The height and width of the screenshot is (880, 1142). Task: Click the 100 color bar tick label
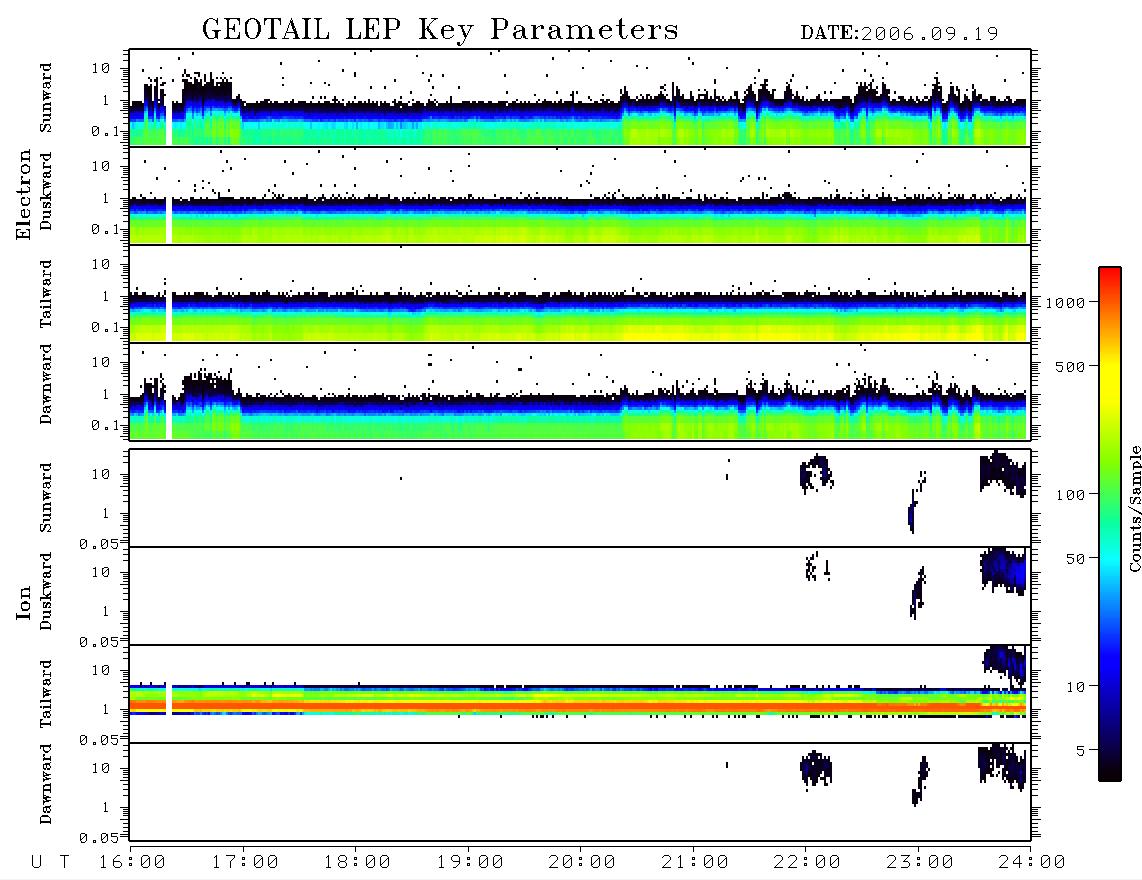(1071, 495)
